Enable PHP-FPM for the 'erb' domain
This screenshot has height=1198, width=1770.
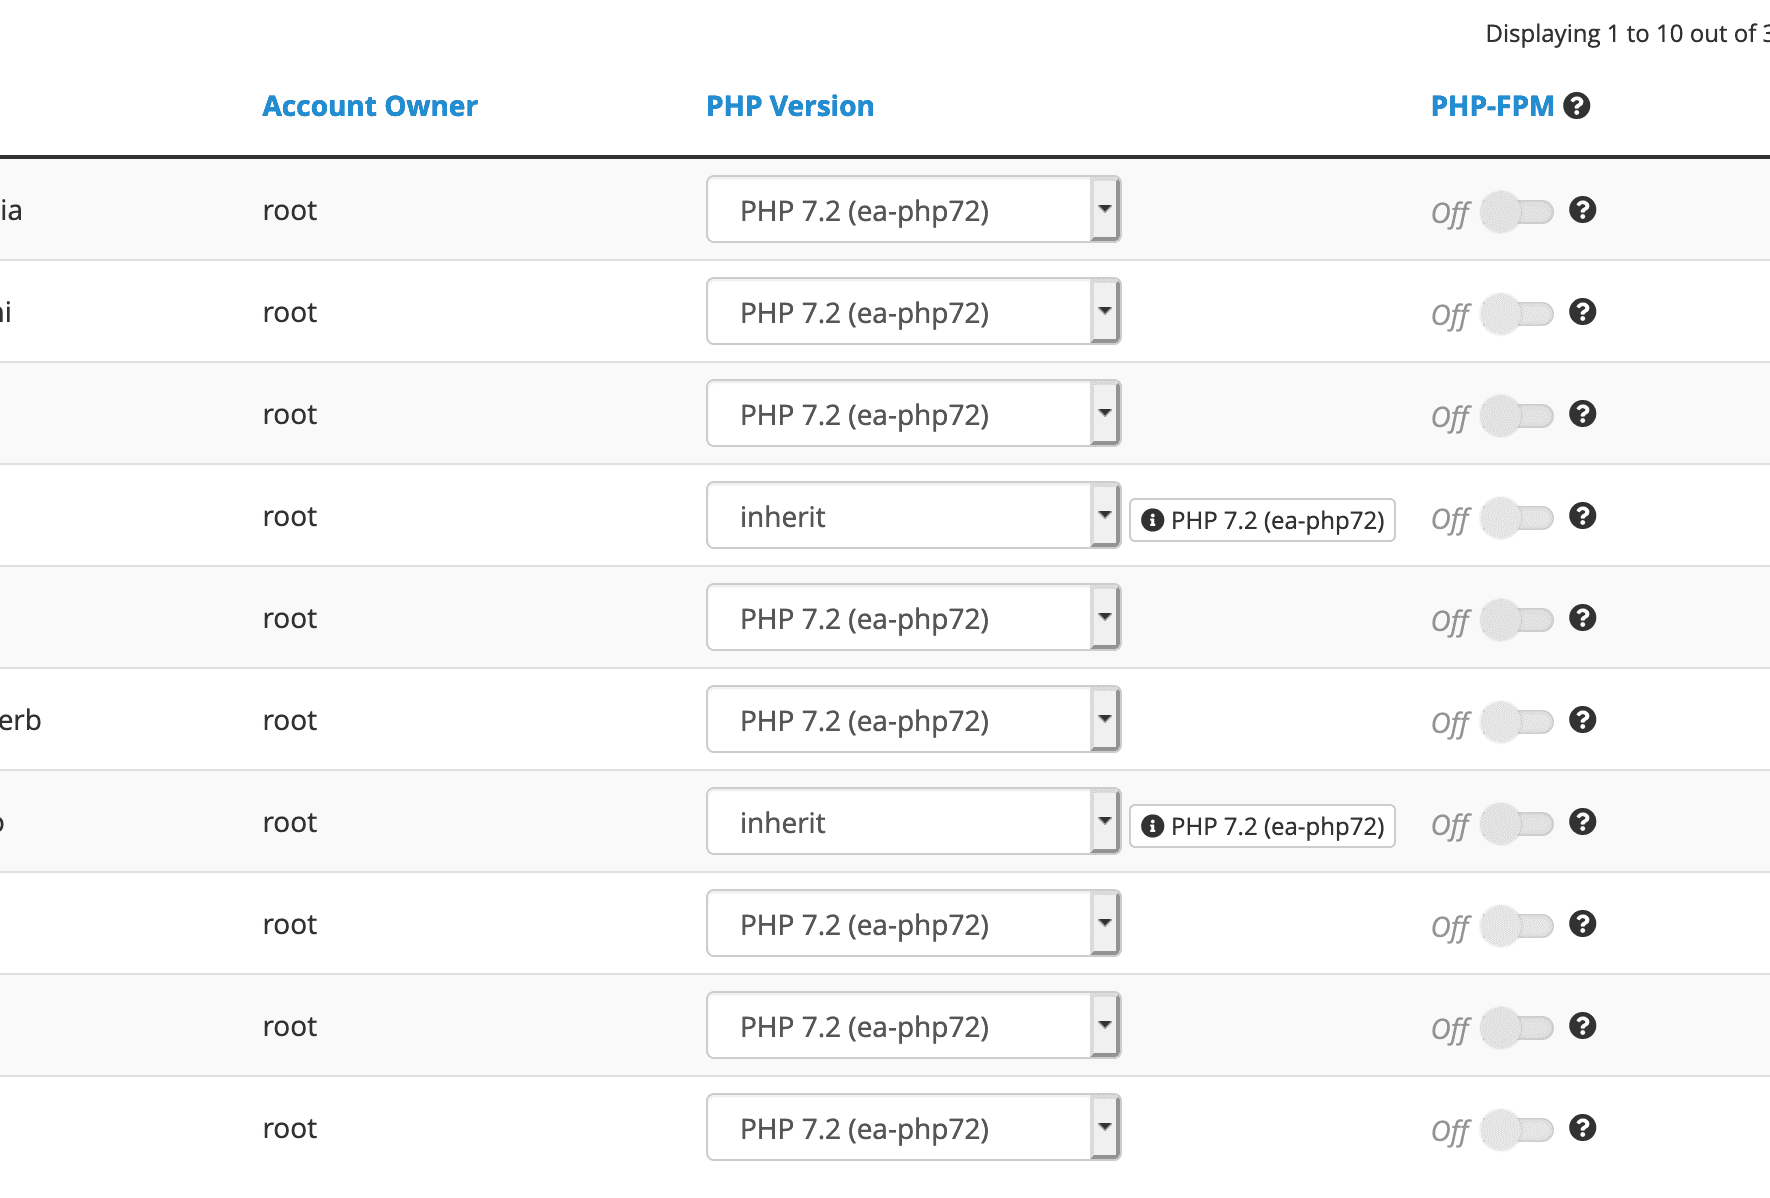coord(1517,722)
